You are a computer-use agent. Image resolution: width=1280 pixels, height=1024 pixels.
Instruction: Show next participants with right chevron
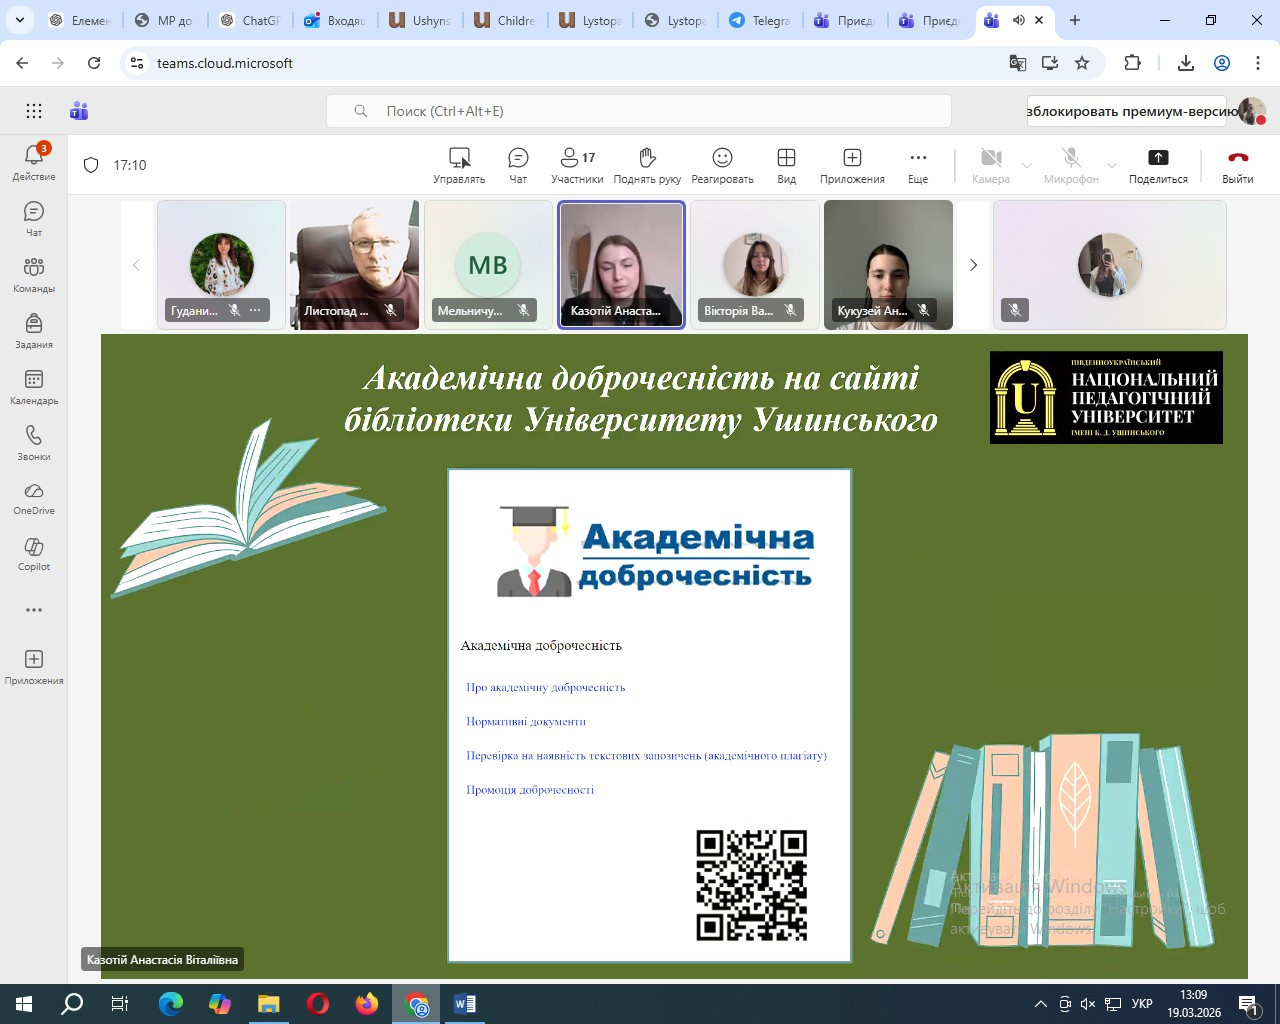click(x=973, y=265)
